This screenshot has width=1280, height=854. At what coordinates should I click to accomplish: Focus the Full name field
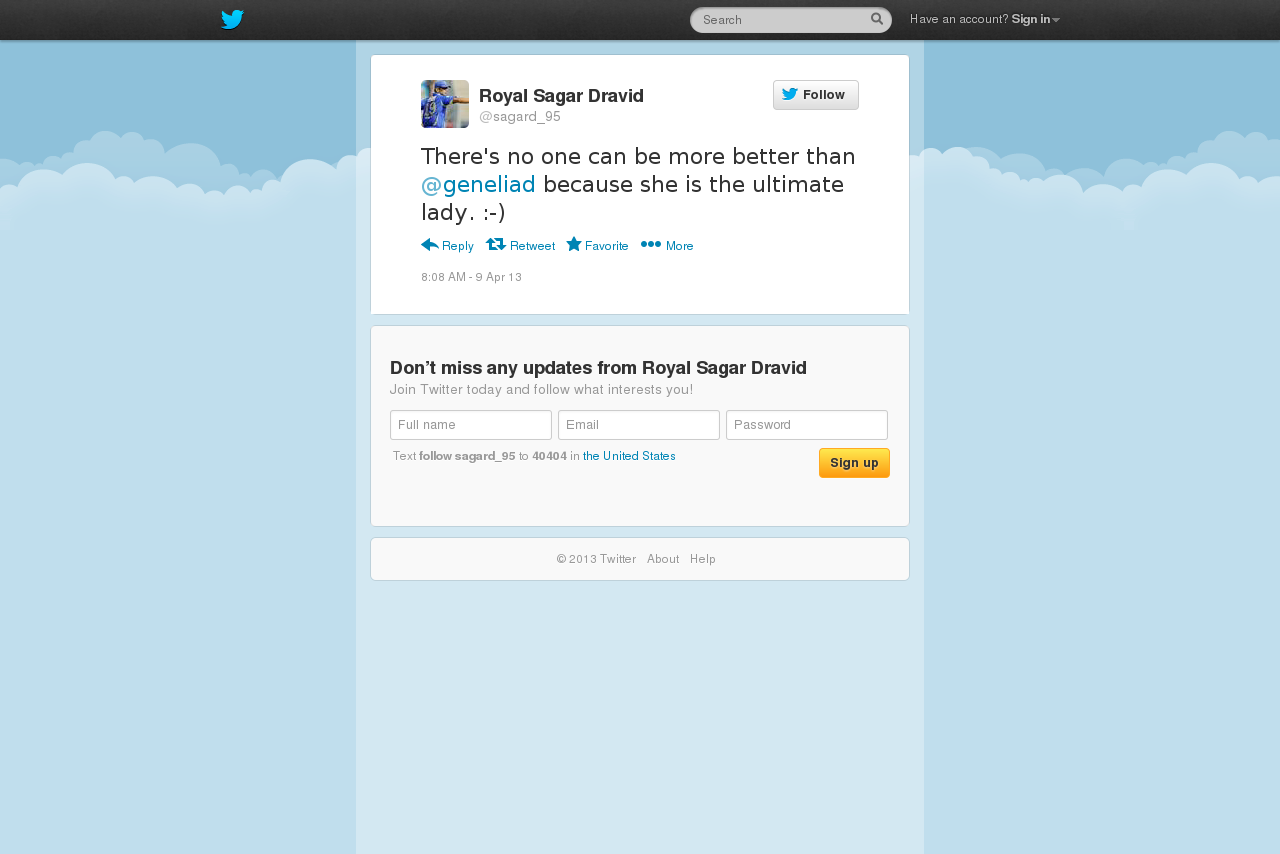pyautogui.click(x=471, y=425)
